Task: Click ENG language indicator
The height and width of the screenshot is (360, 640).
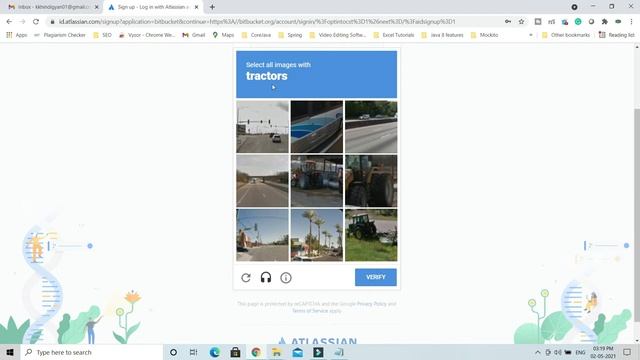Action: tap(580, 352)
